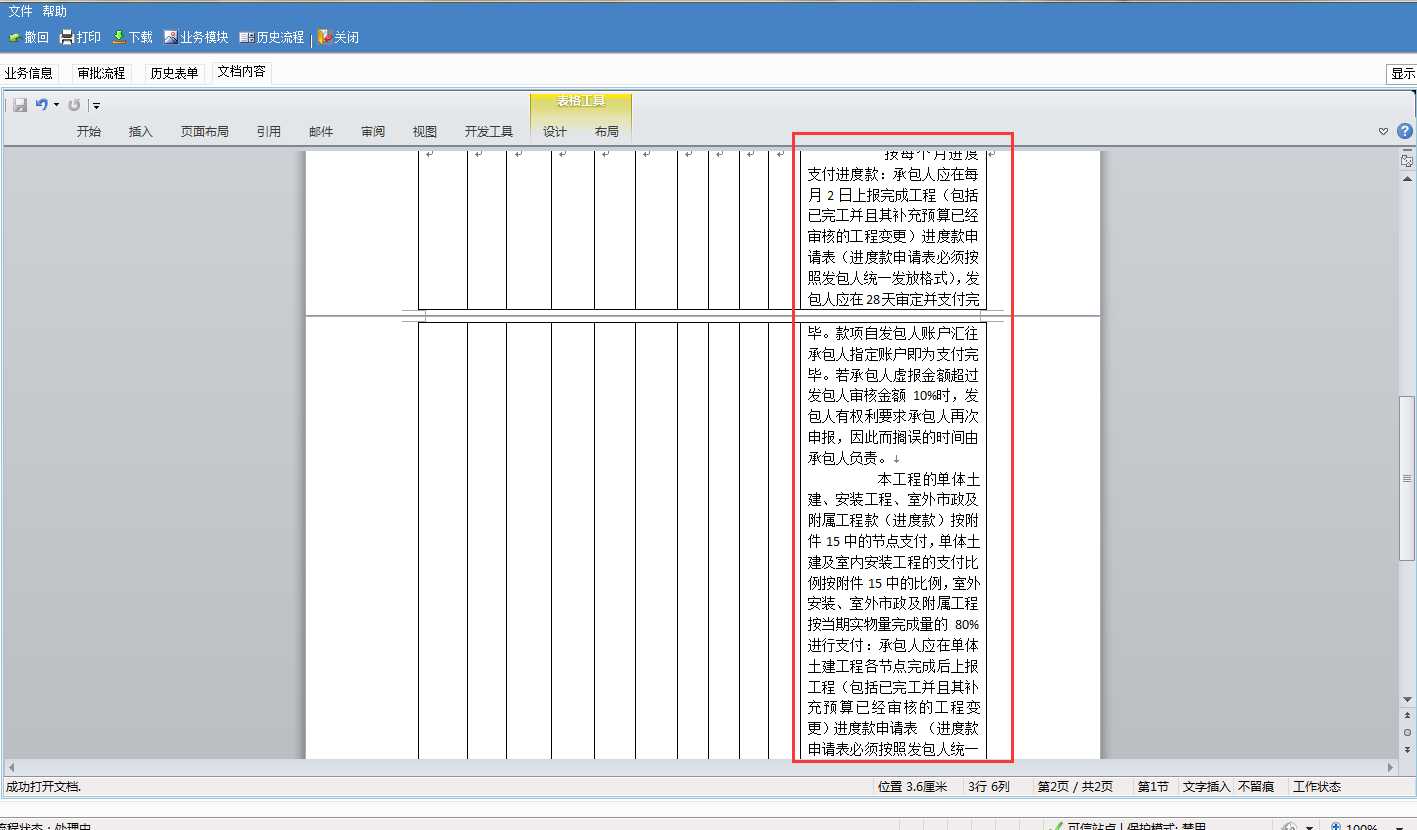
Task: Click the 3行 6列 status bar entry
Action: click(x=989, y=787)
